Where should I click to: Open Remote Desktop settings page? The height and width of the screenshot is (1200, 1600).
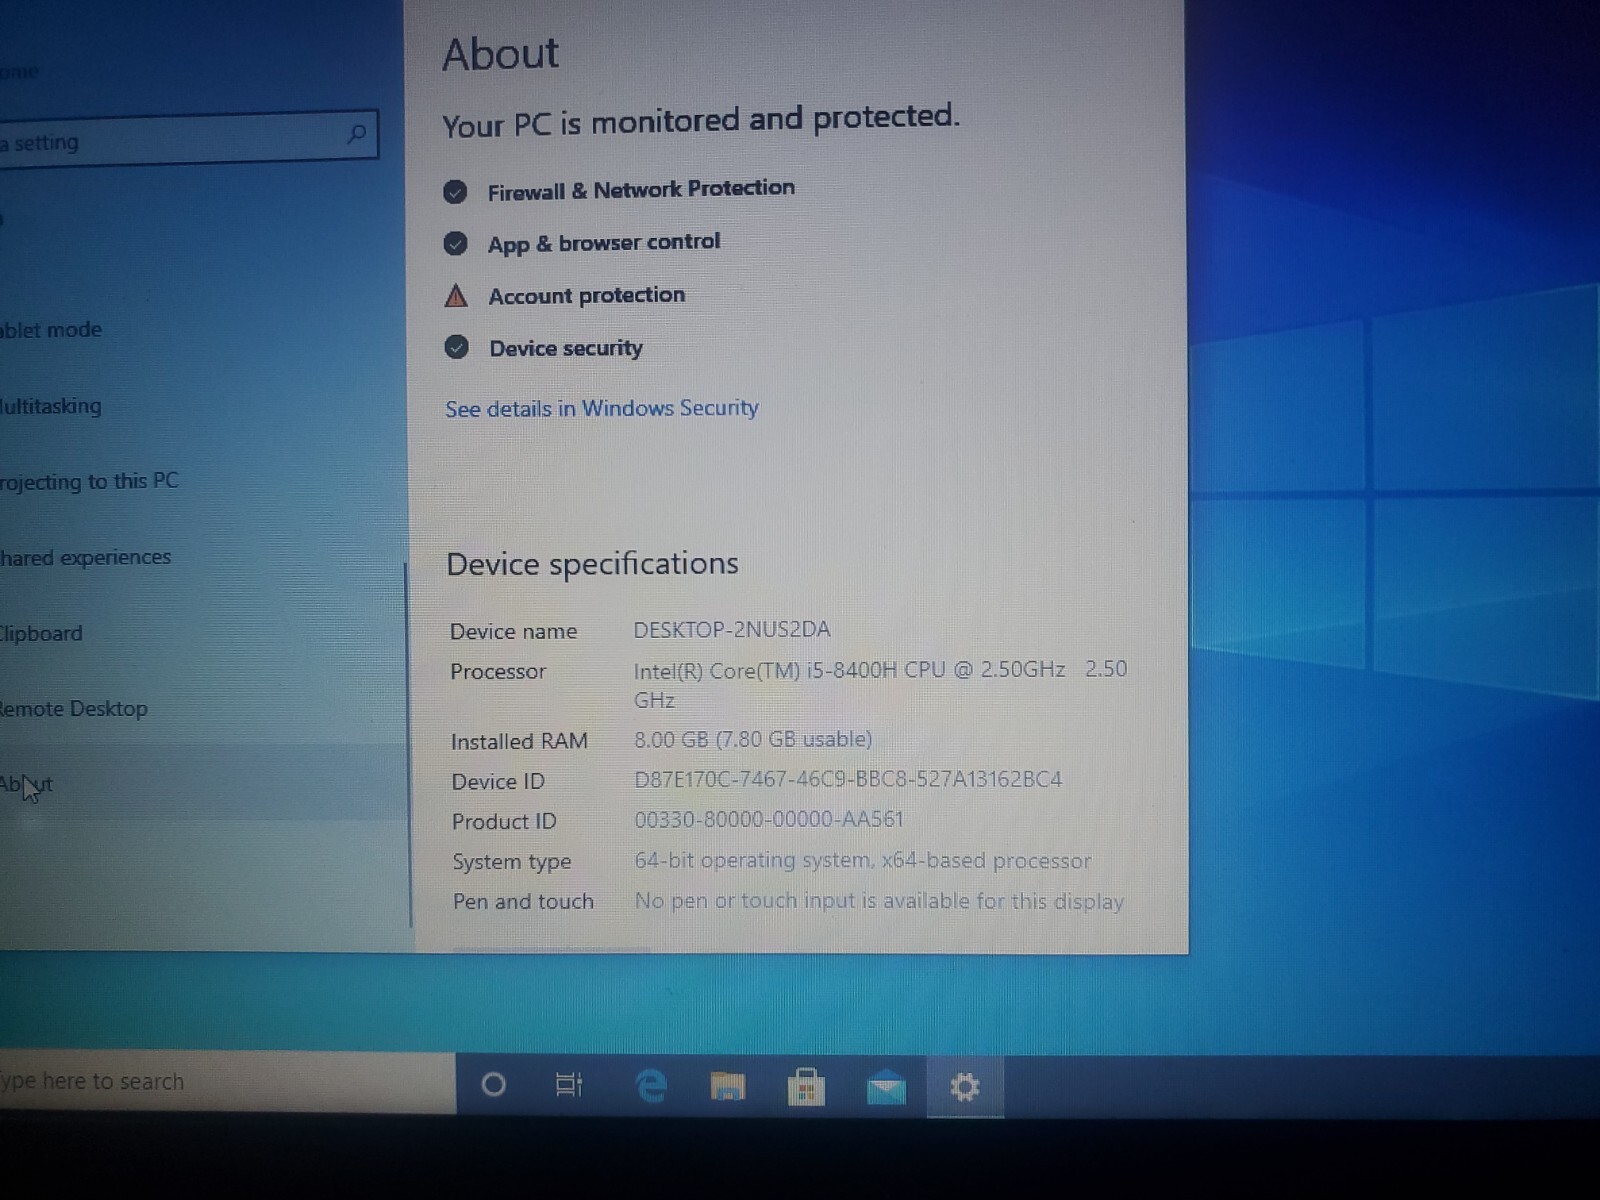74,708
